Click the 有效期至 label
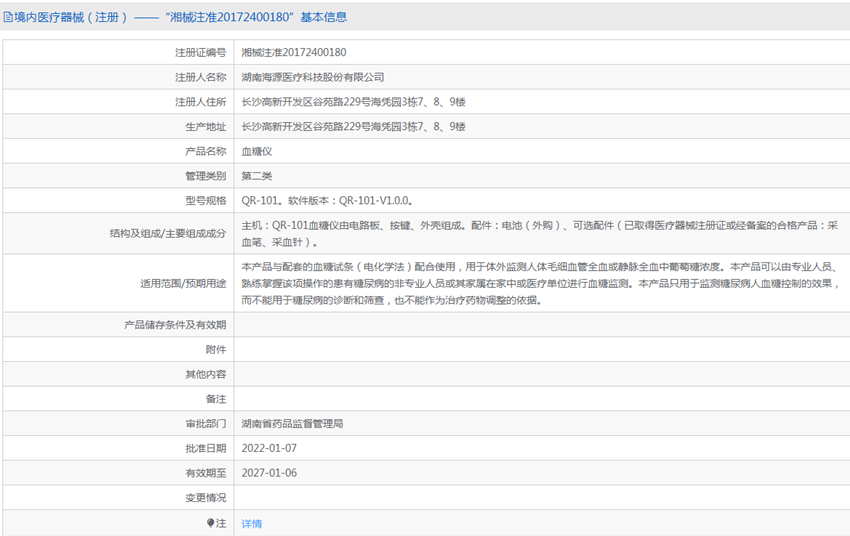Viewport: 850px width, 536px height. click(205, 473)
